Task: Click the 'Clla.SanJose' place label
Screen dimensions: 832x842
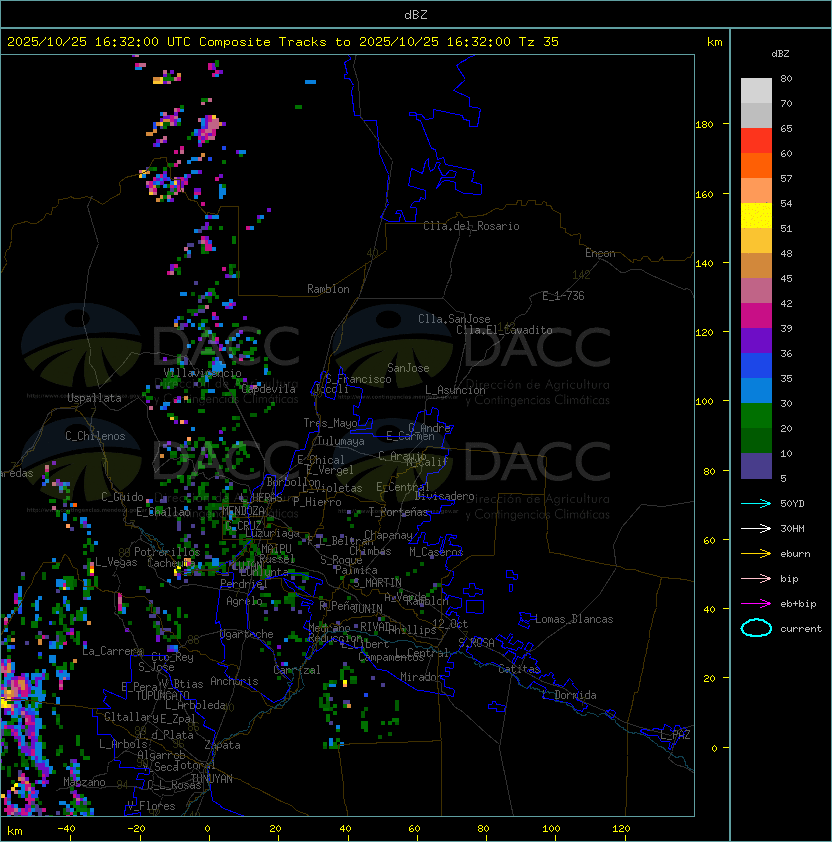Action: pos(454,319)
